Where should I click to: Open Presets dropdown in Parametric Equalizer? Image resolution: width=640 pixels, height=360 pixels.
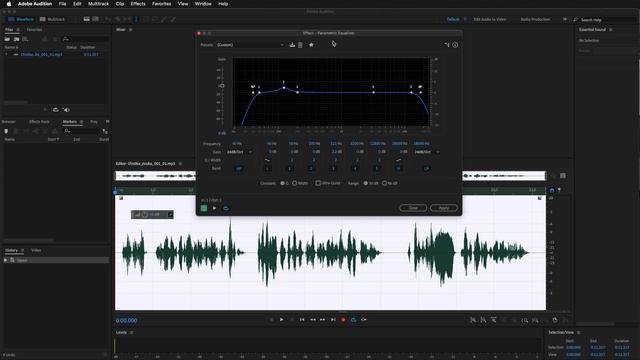[250, 45]
